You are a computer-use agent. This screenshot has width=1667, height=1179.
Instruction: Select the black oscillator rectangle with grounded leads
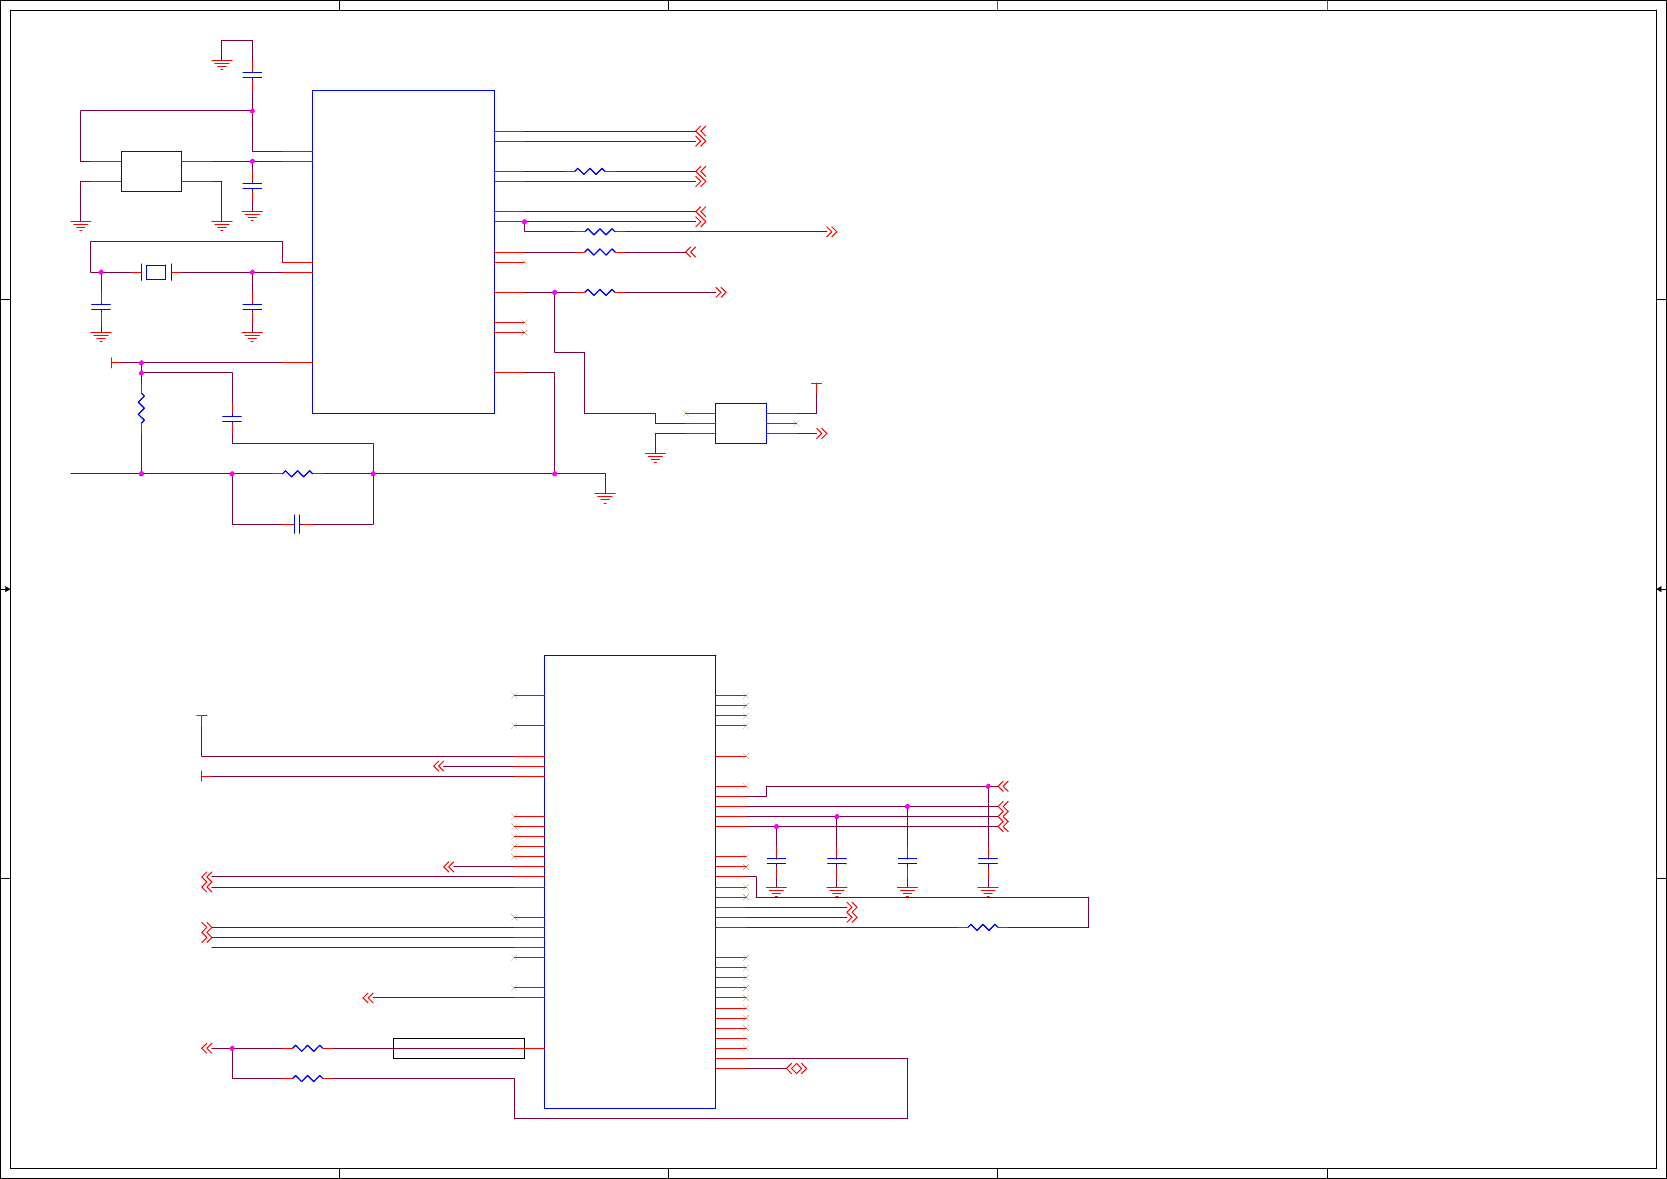pos(151,171)
